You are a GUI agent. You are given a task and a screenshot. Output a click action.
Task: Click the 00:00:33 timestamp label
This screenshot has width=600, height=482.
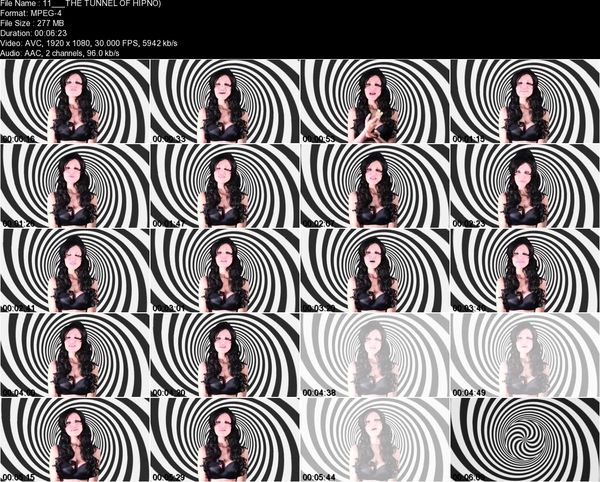point(169,139)
